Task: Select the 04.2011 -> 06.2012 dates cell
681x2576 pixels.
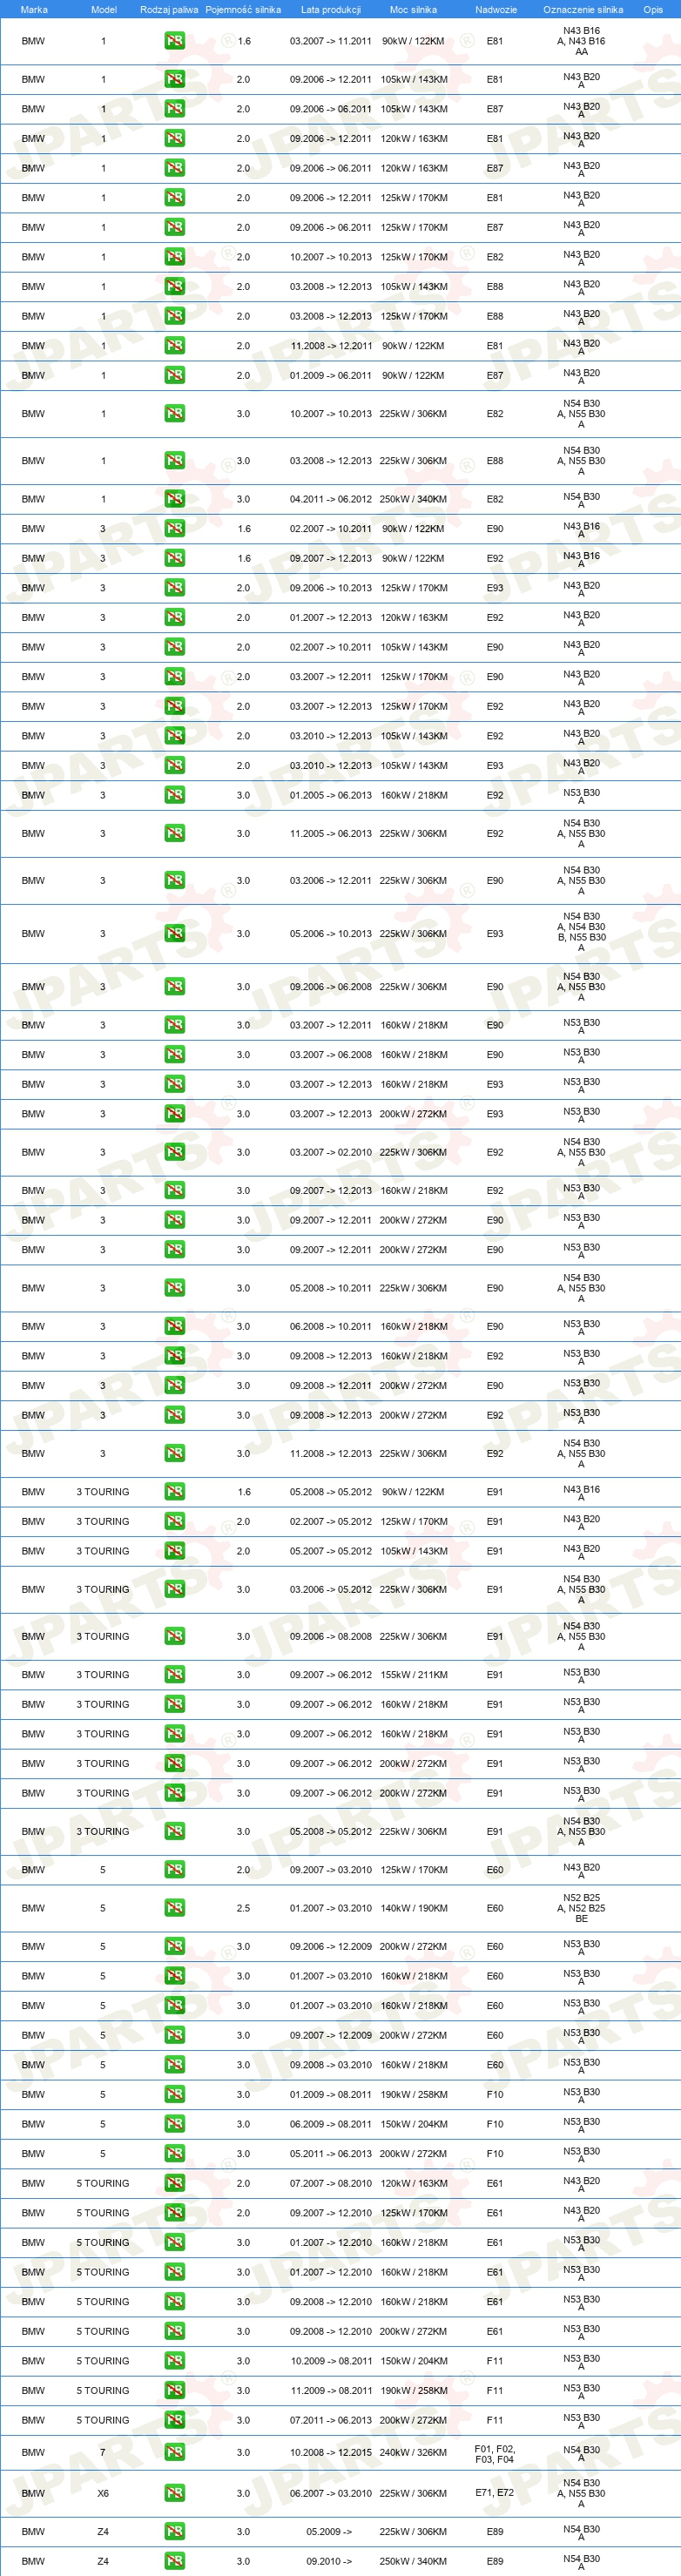Action: [331, 499]
